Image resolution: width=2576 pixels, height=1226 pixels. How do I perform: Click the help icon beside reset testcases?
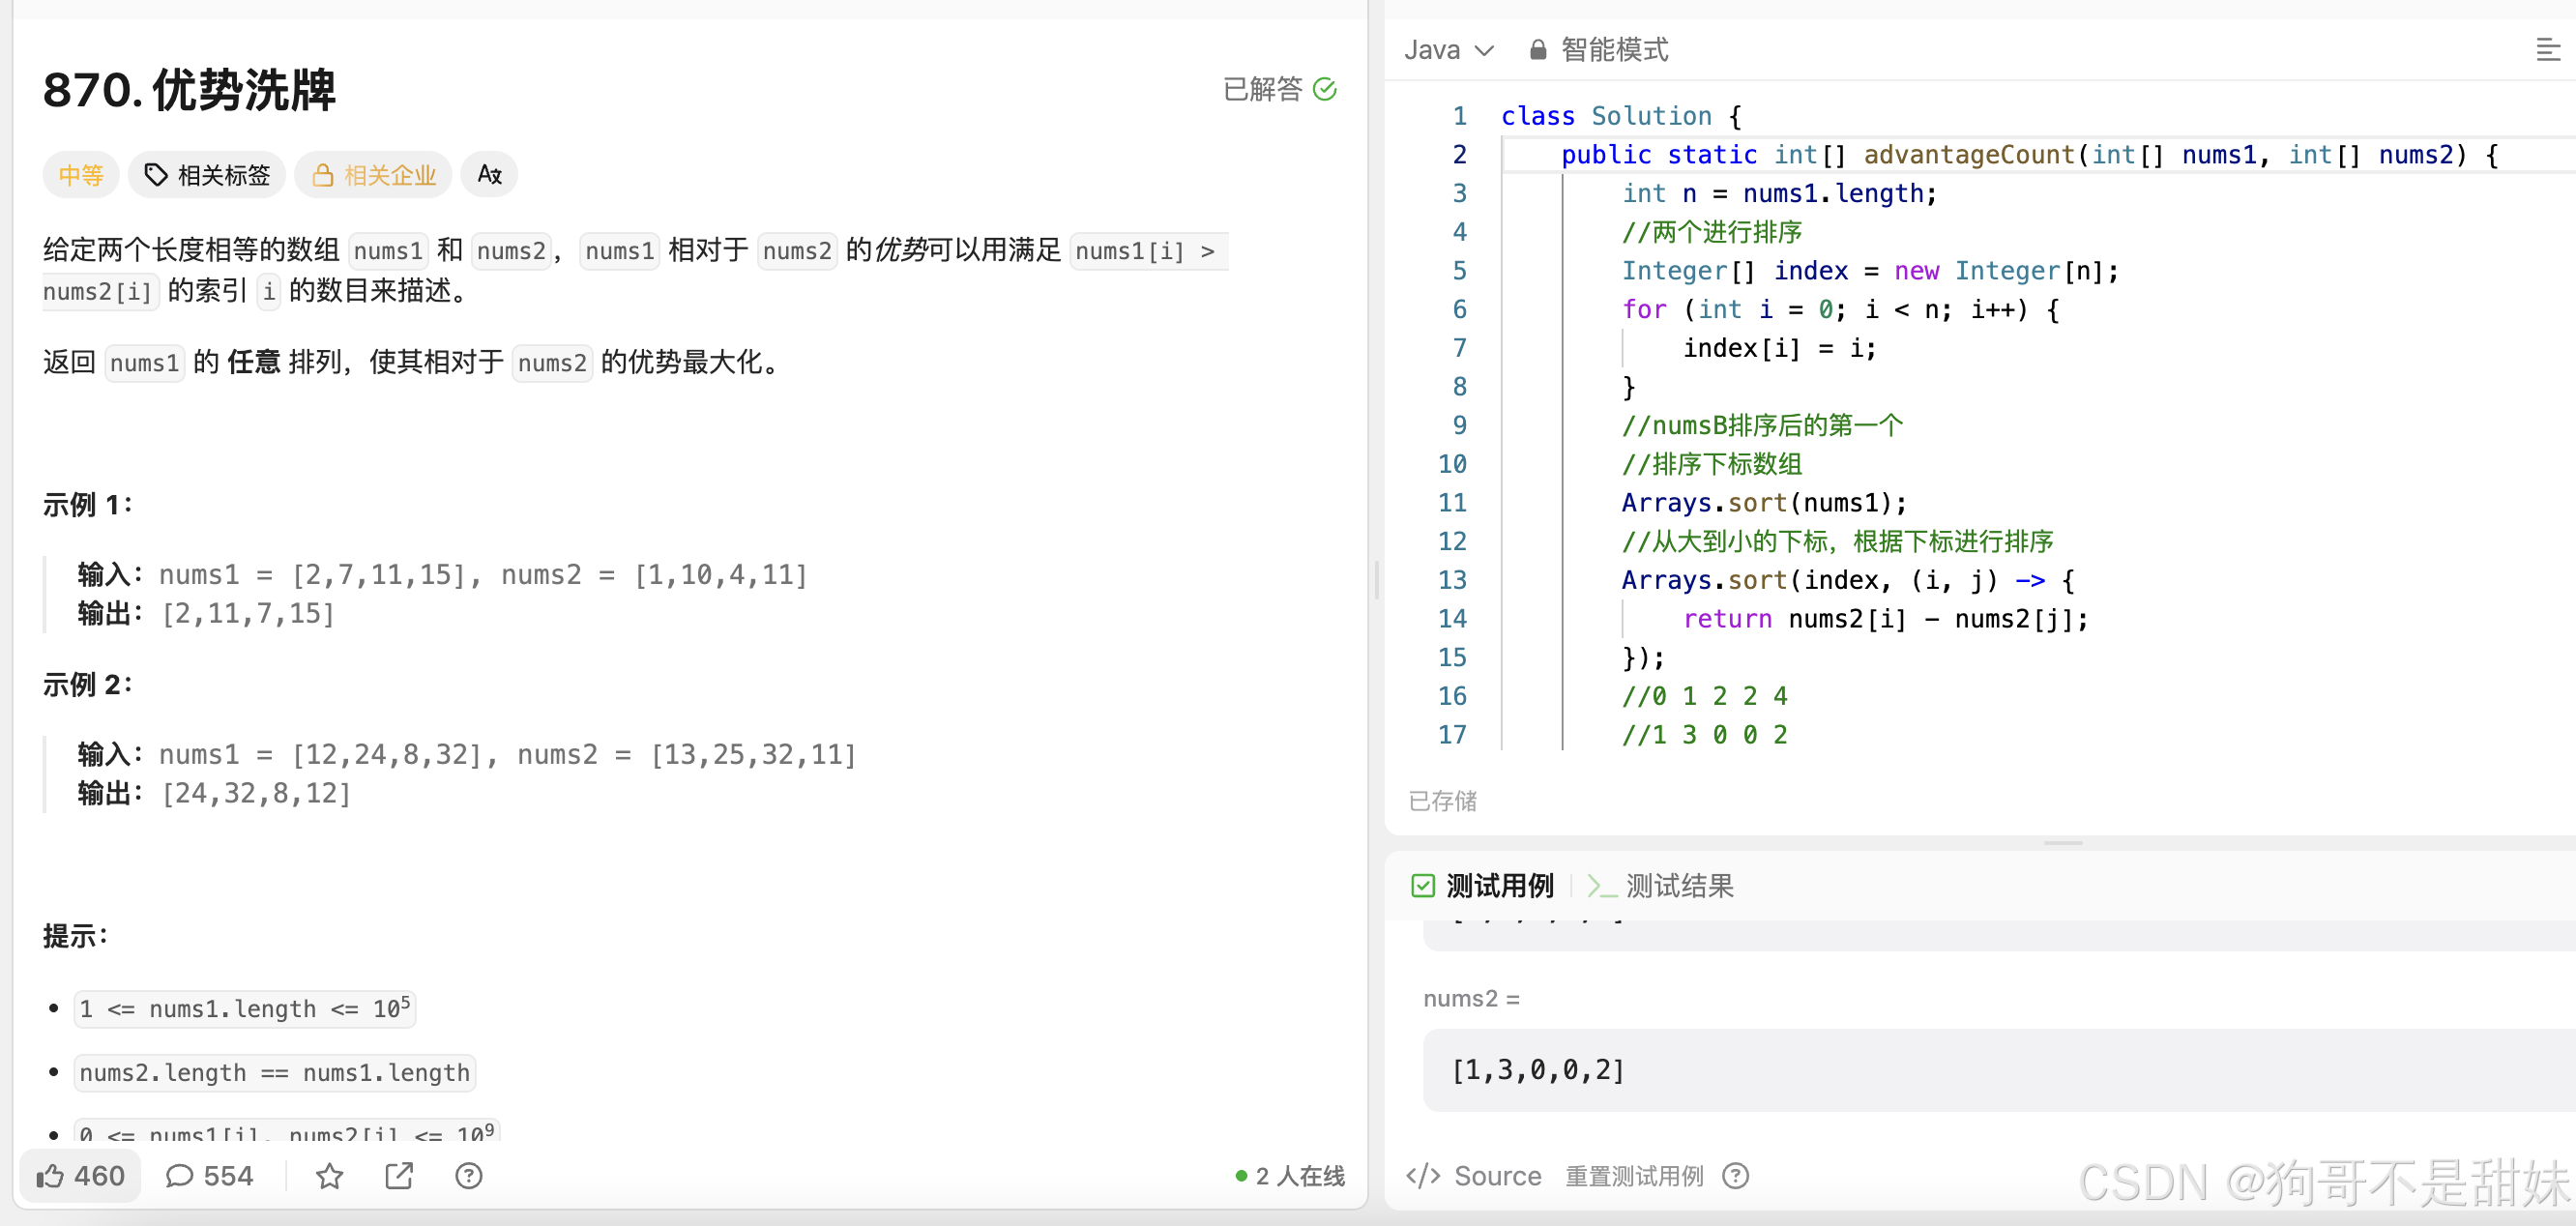(1736, 1176)
